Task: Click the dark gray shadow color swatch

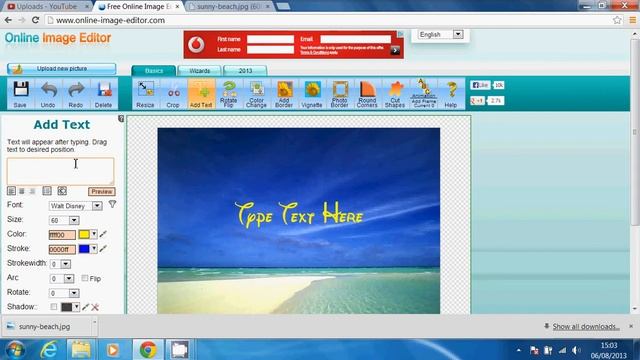Action: (x=67, y=307)
